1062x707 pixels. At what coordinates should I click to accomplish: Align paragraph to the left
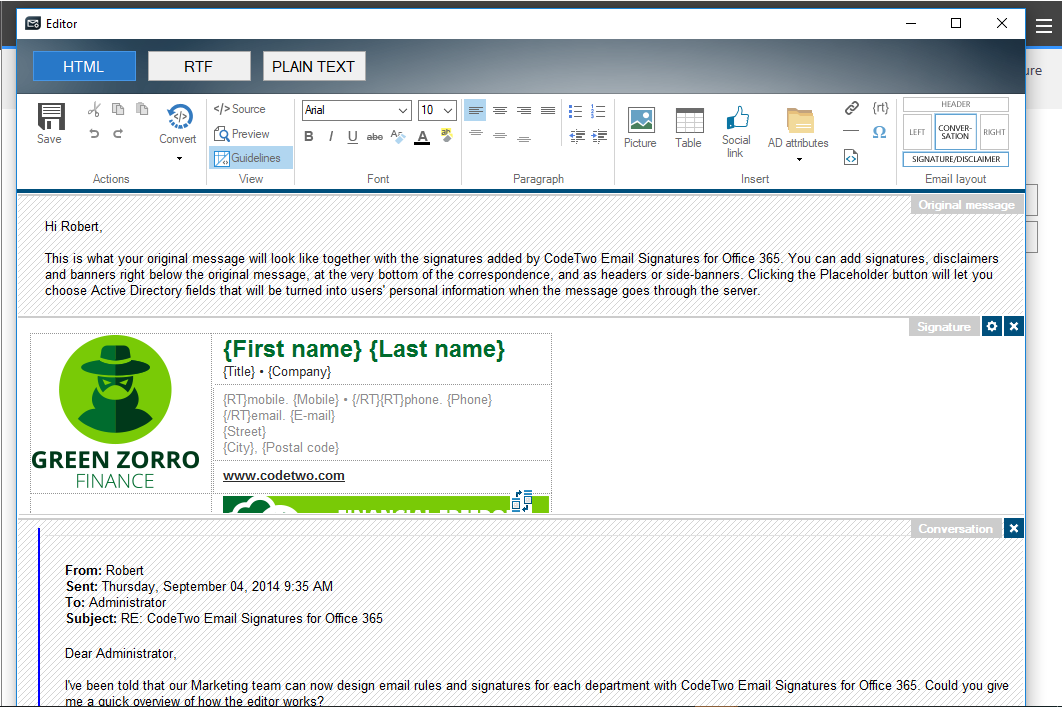pyautogui.click(x=475, y=110)
